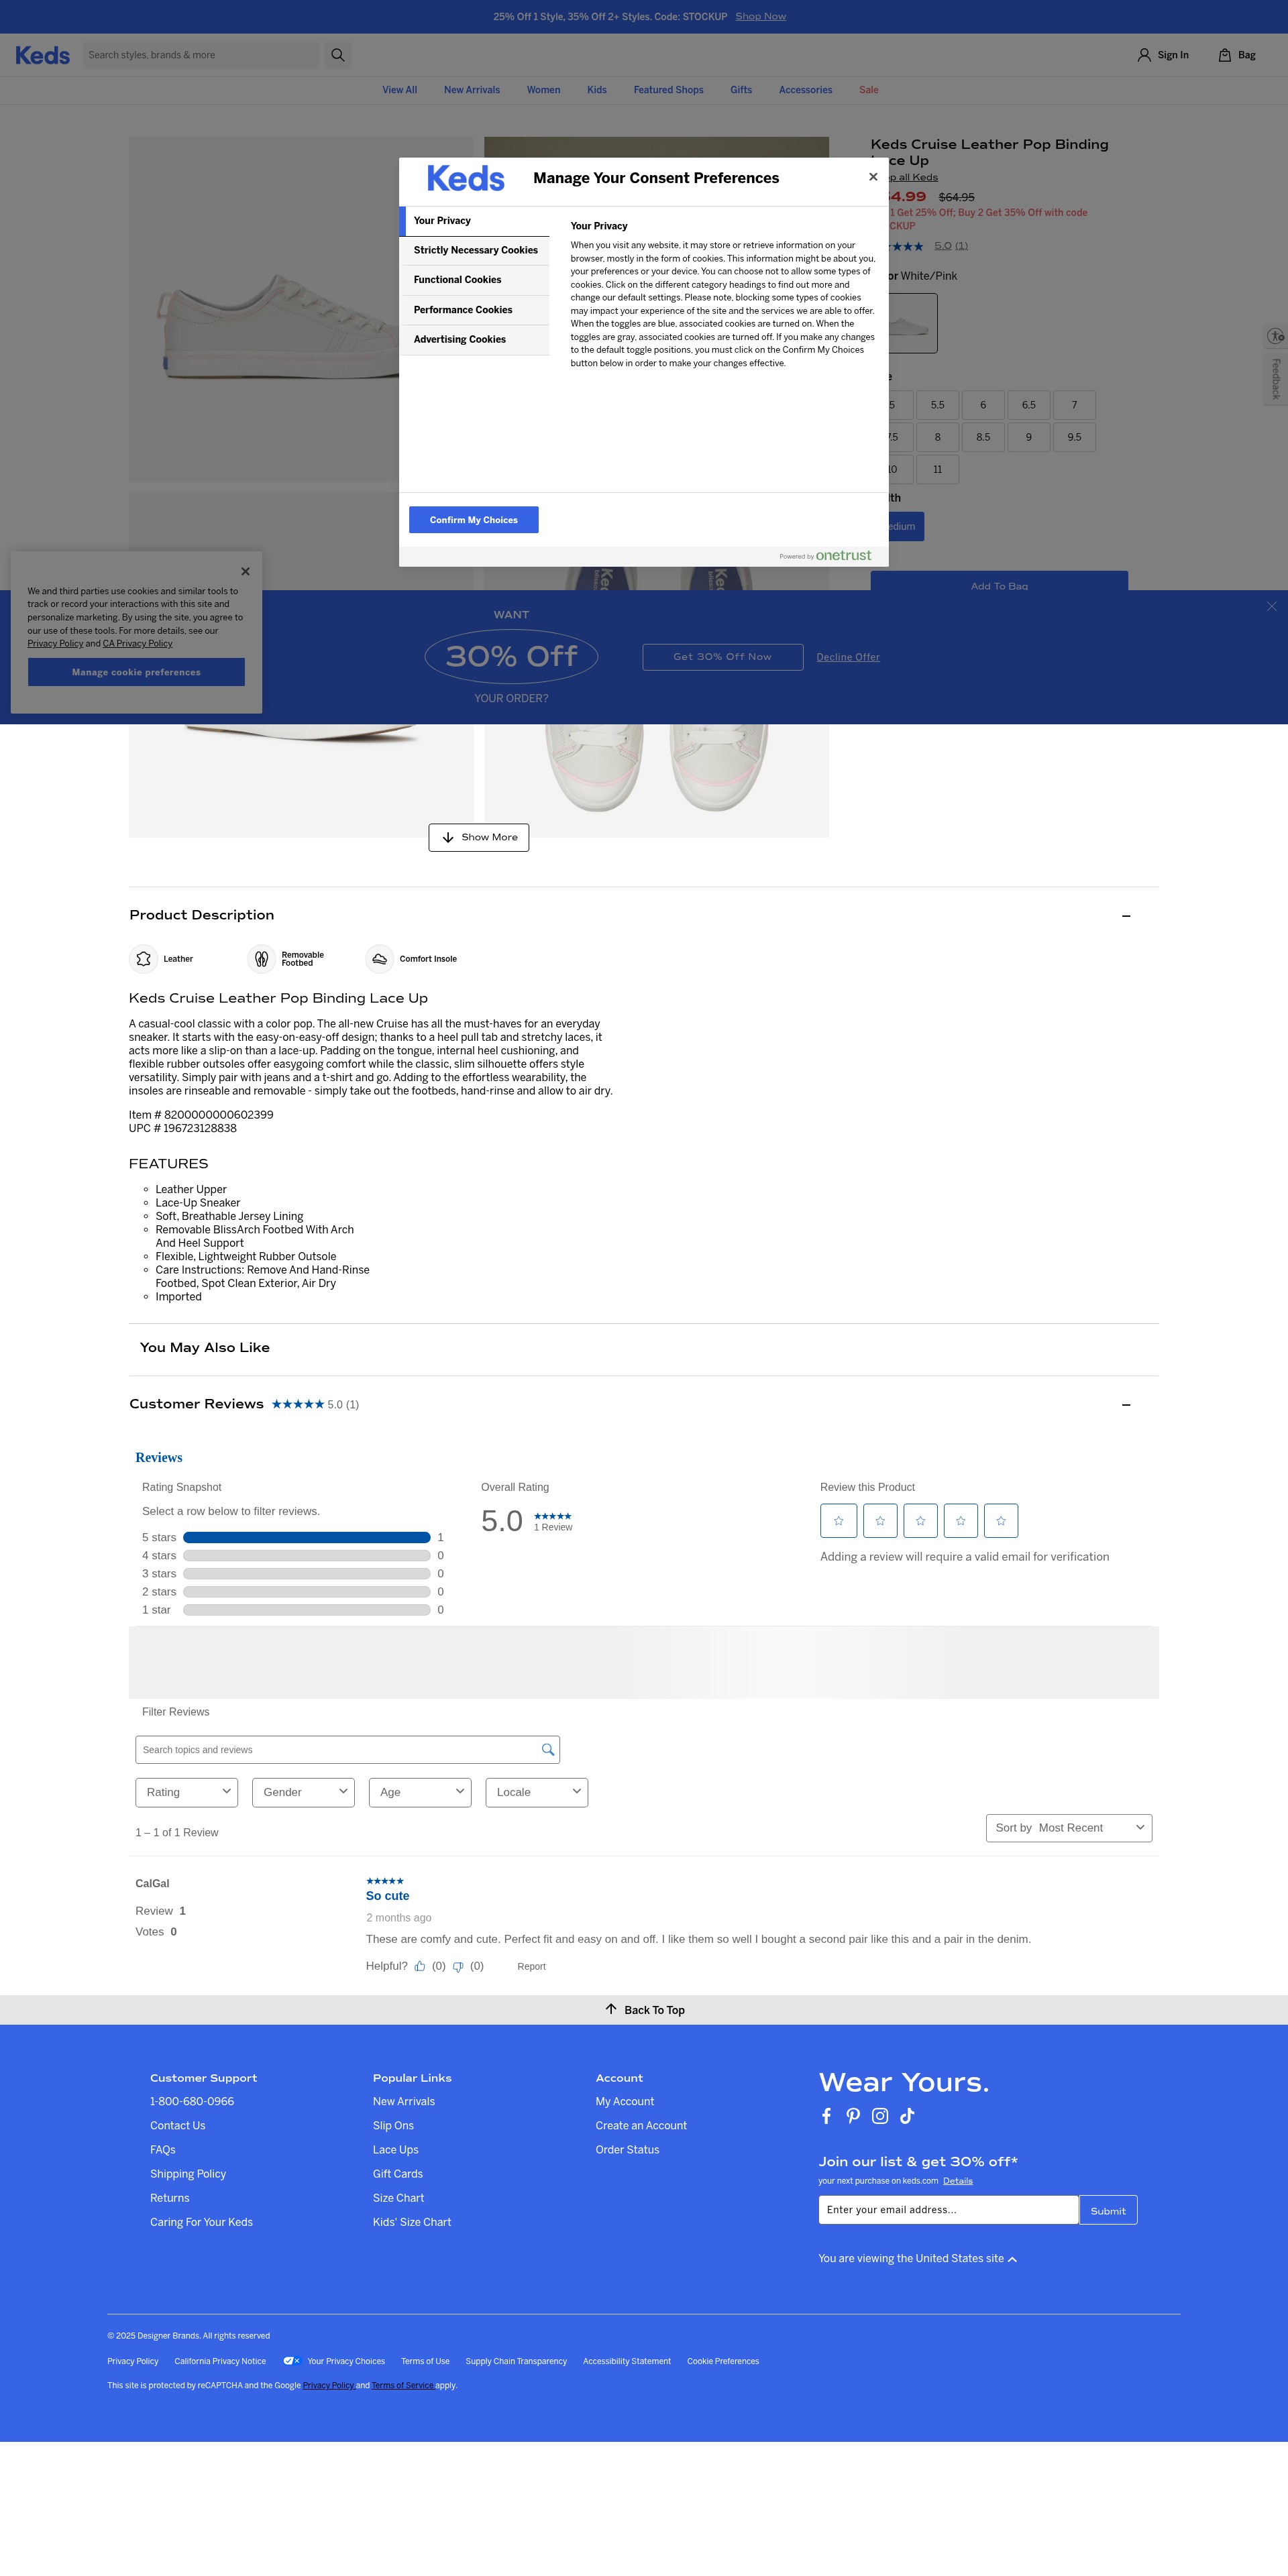Expand the United States site selector
Image resolution: width=1288 pixels, height=2576 pixels.
(917, 2258)
